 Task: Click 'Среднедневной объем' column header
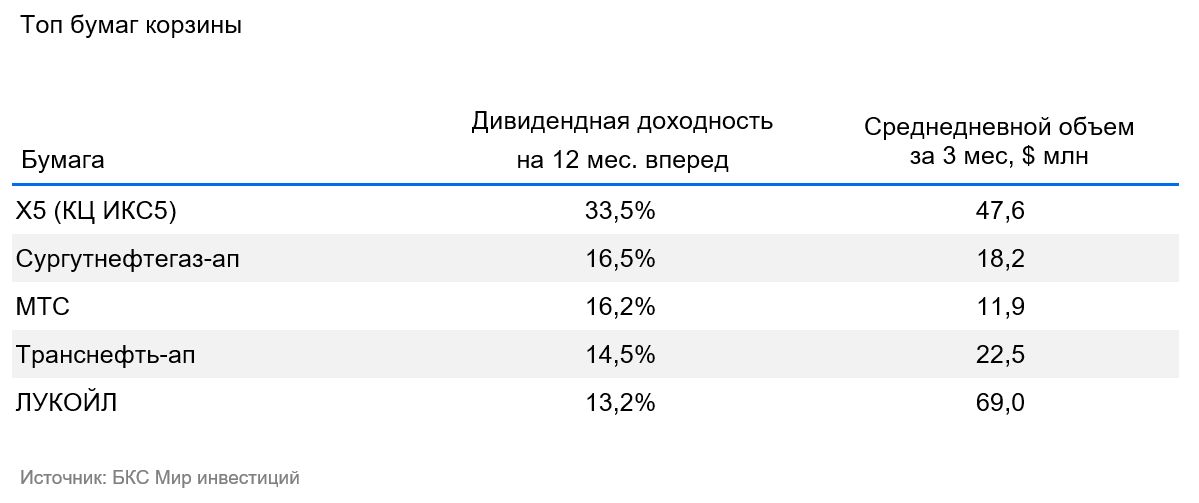[999, 141]
